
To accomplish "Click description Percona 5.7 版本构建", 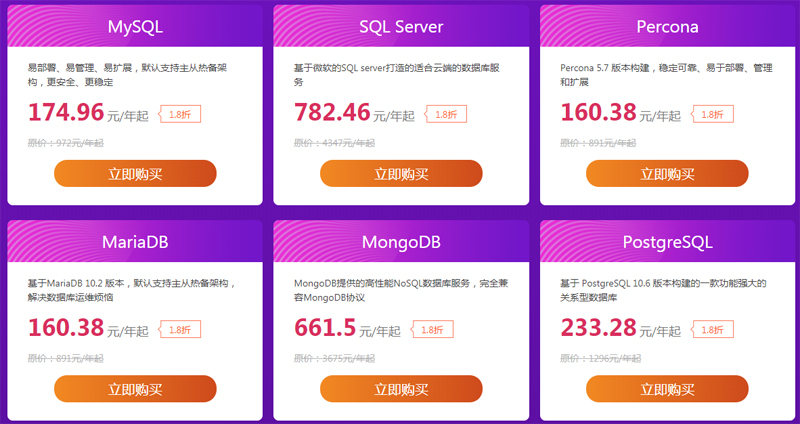I will pyautogui.click(x=666, y=74).
